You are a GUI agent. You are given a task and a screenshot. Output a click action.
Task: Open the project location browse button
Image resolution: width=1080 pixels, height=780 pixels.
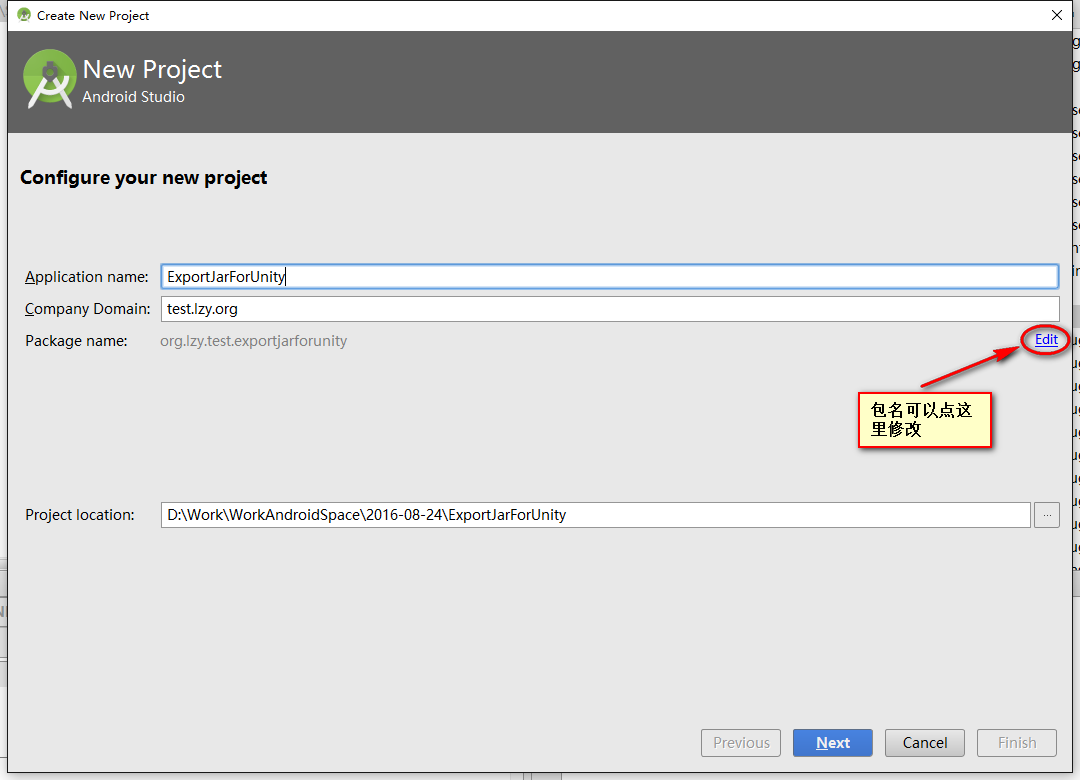click(x=1046, y=515)
